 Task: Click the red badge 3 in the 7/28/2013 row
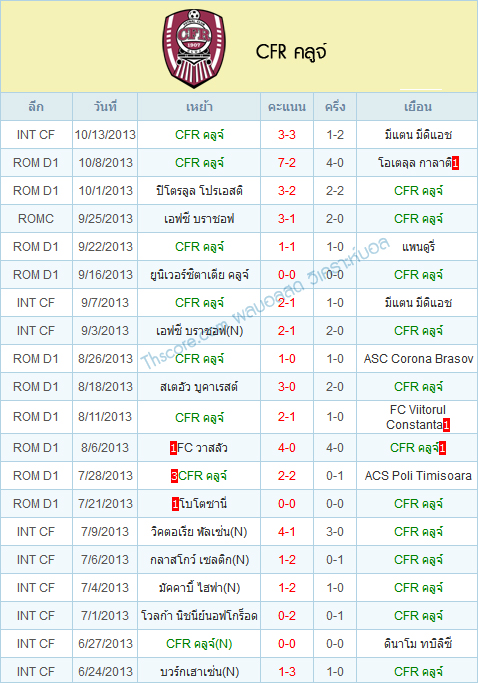tap(174, 476)
